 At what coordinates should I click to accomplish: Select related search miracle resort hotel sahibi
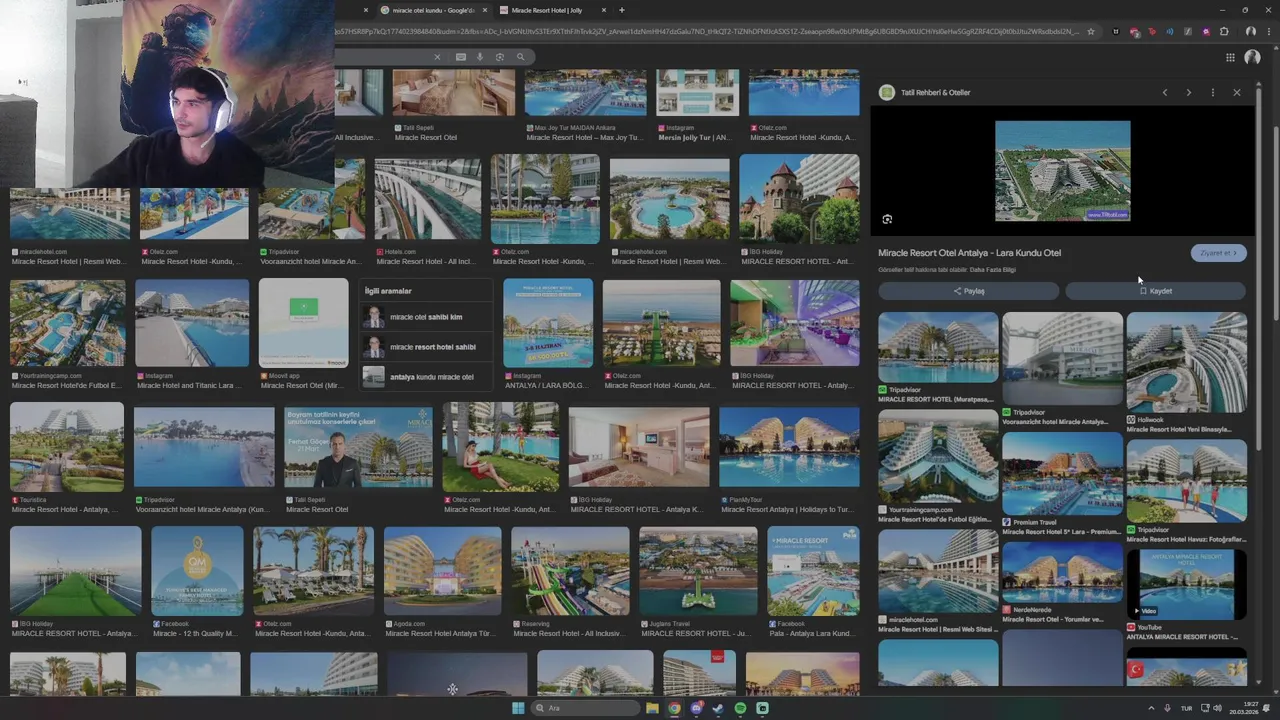[426, 347]
